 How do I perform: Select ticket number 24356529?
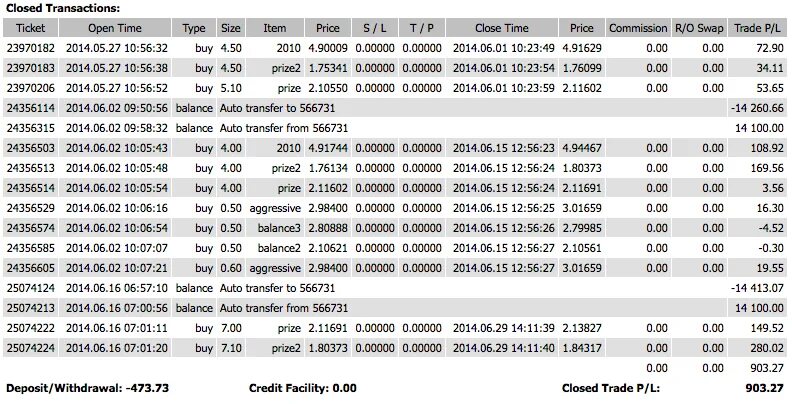pyautogui.click(x=31, y=208)
